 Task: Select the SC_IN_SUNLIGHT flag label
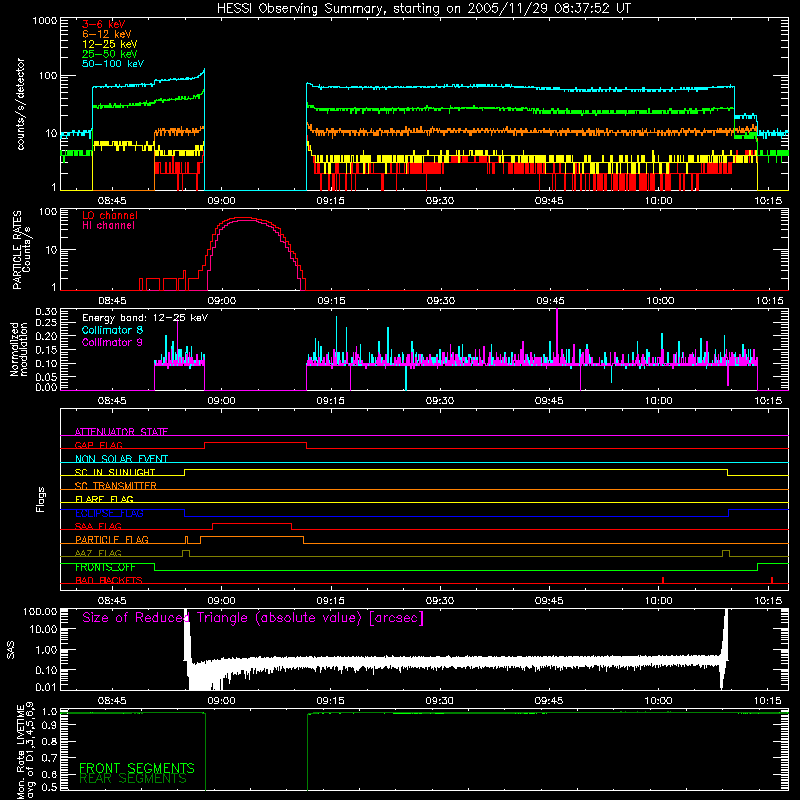(x=115, y=472)
